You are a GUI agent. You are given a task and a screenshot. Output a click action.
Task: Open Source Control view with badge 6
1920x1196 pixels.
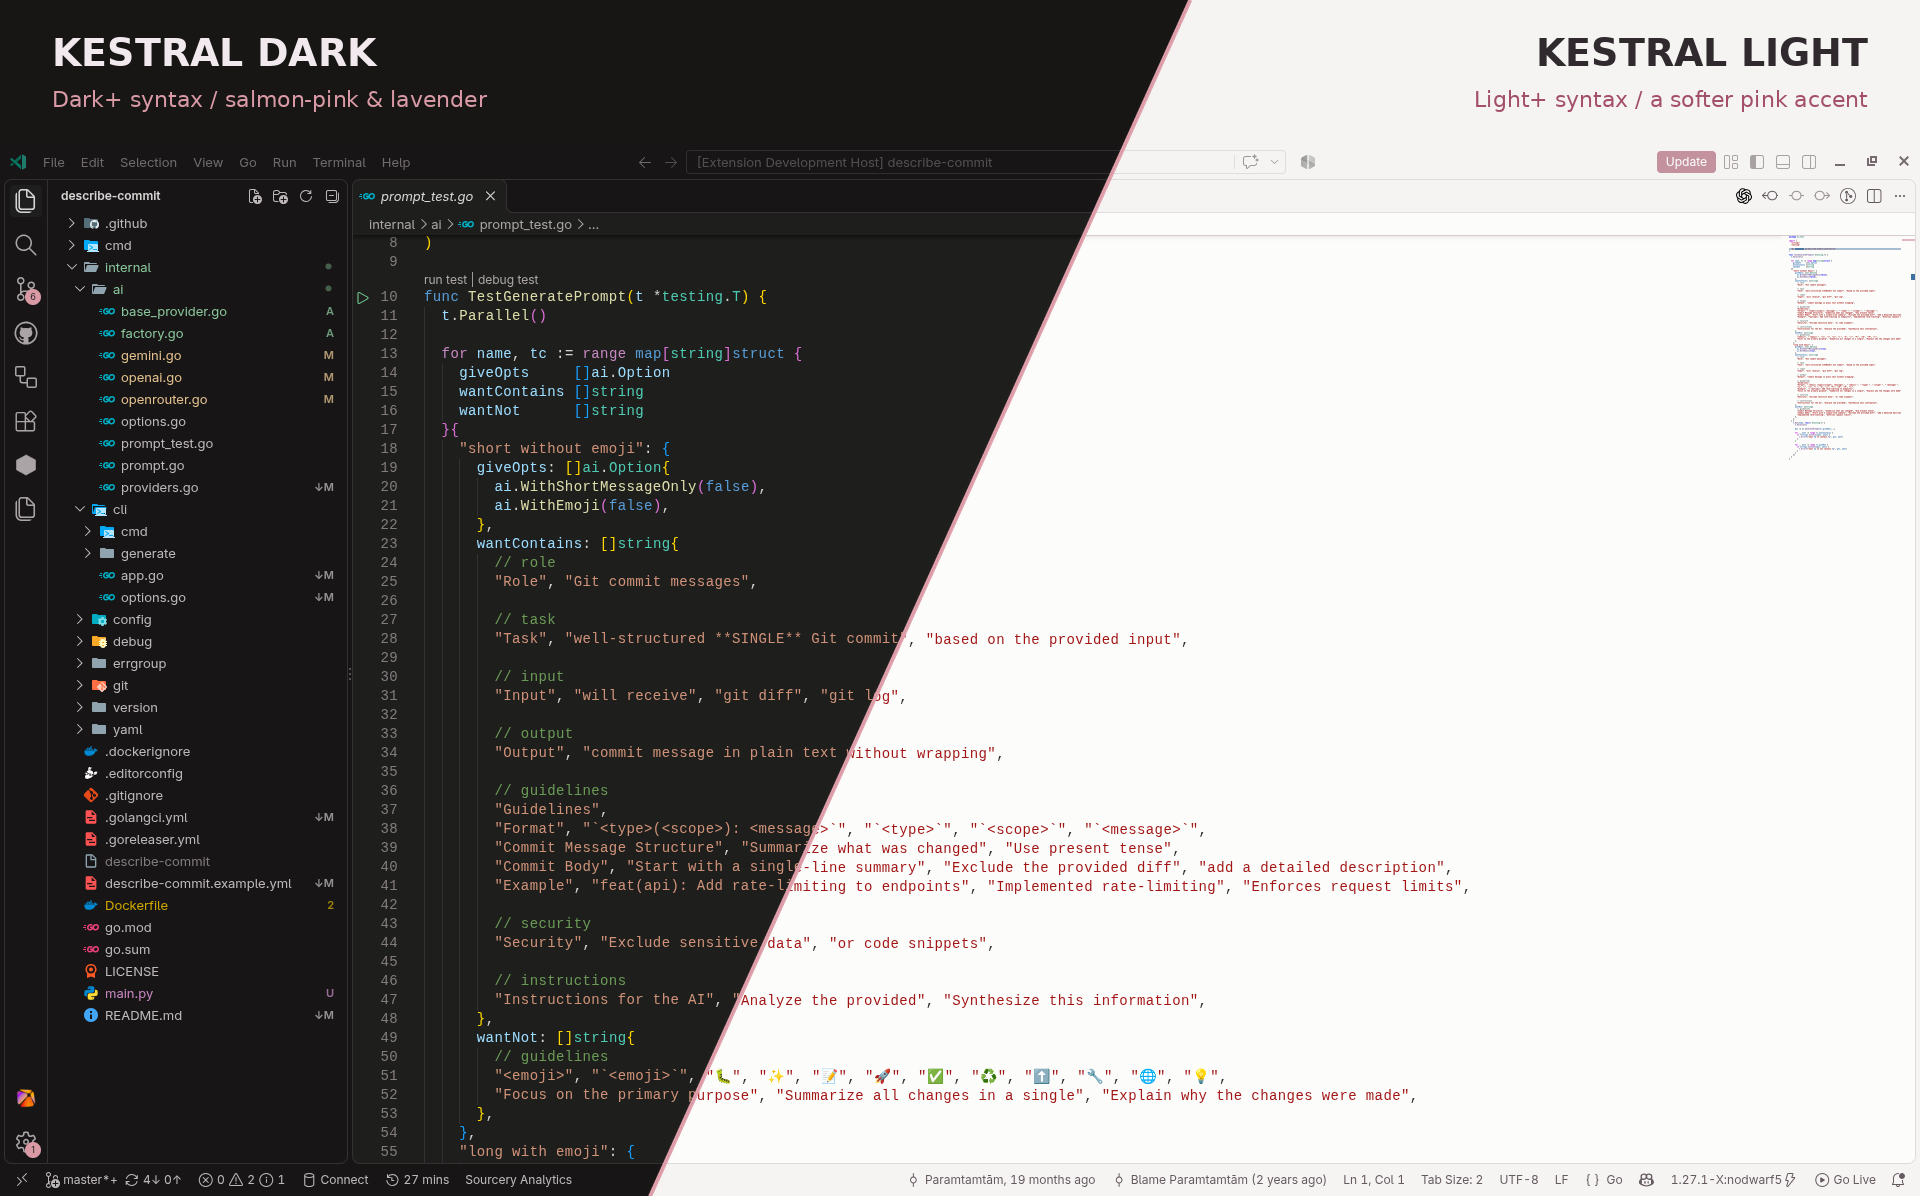26,290
